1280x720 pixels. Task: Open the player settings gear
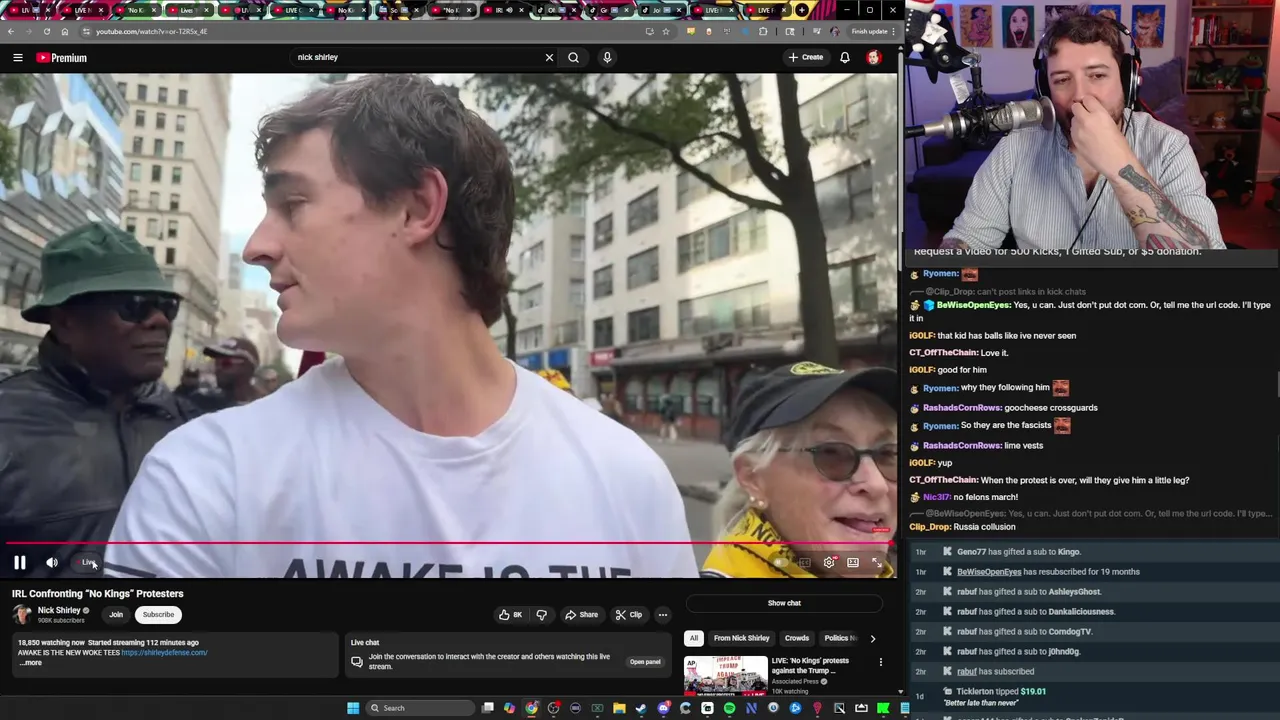[x=829, y=563]
